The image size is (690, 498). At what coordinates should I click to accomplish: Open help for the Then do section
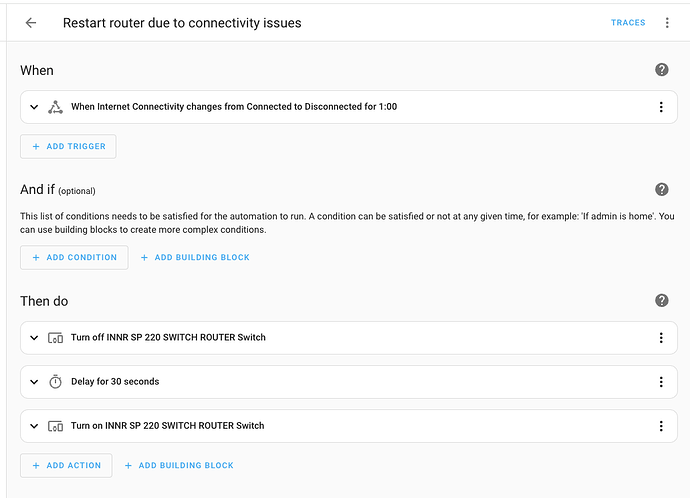point(661,300)
